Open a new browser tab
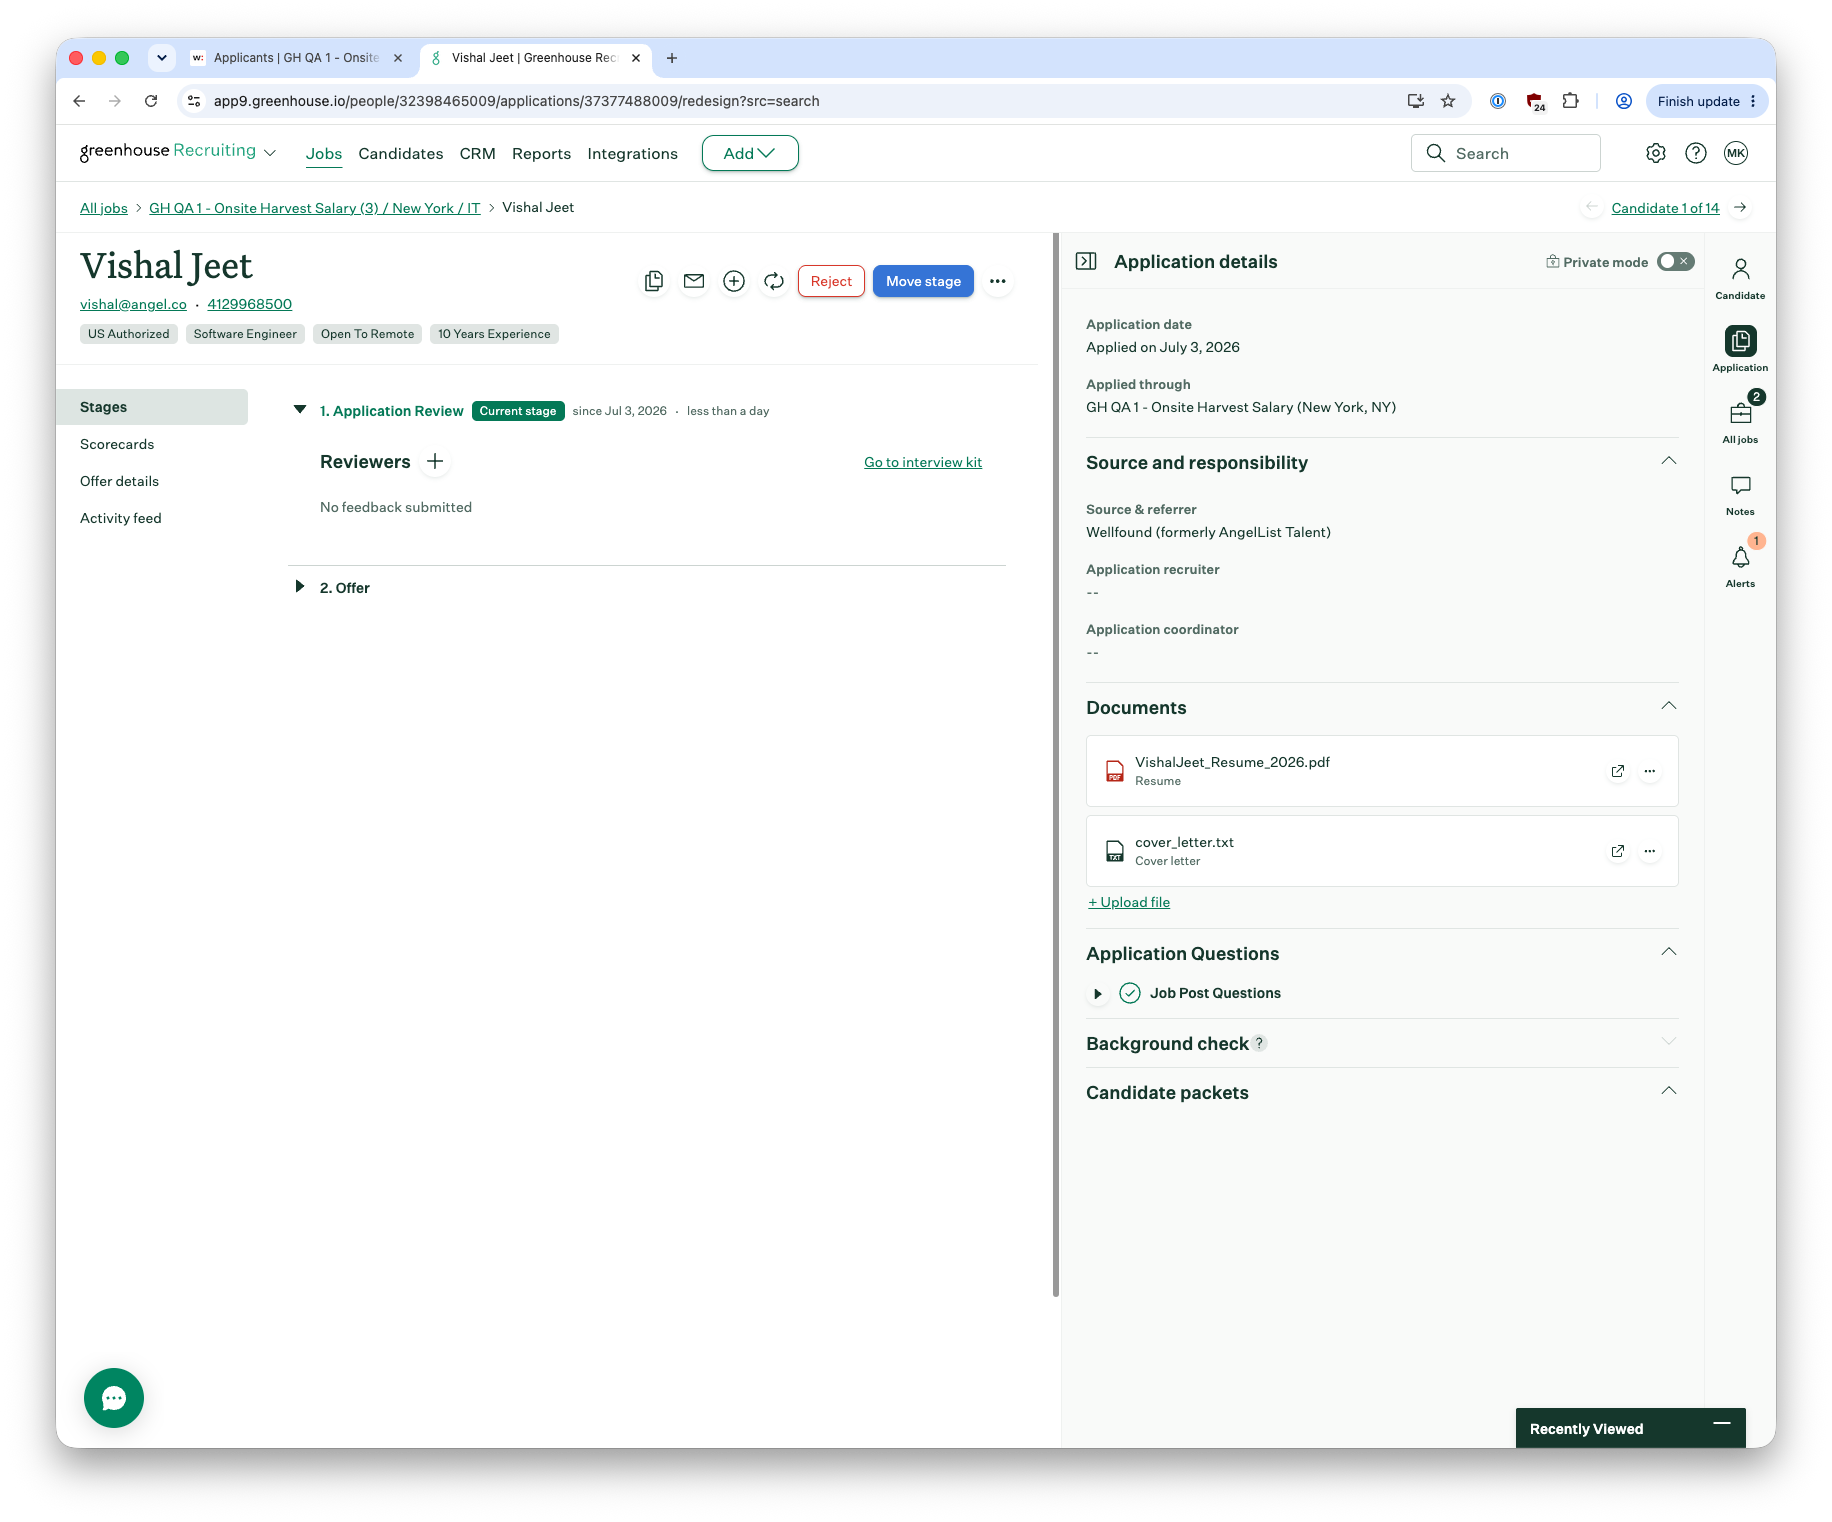Screen dimensions: 1832x1522 click(x=672, y=58)
